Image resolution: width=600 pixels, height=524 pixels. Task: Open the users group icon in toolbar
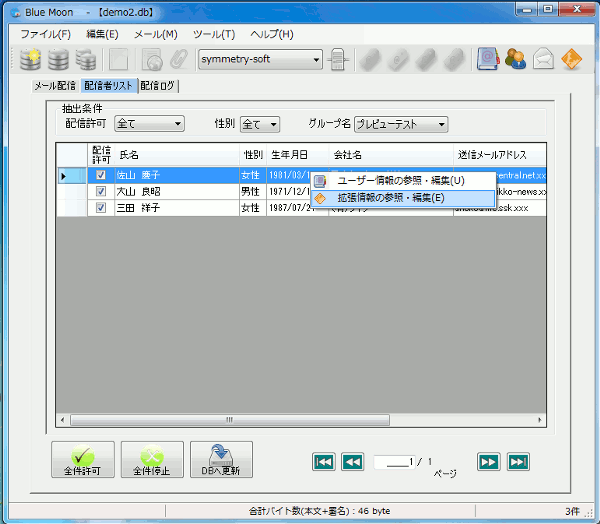[x=516, y=59]
